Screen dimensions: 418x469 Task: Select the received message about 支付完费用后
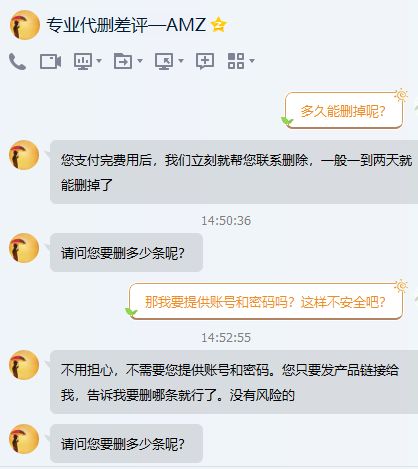pos(234,172)
